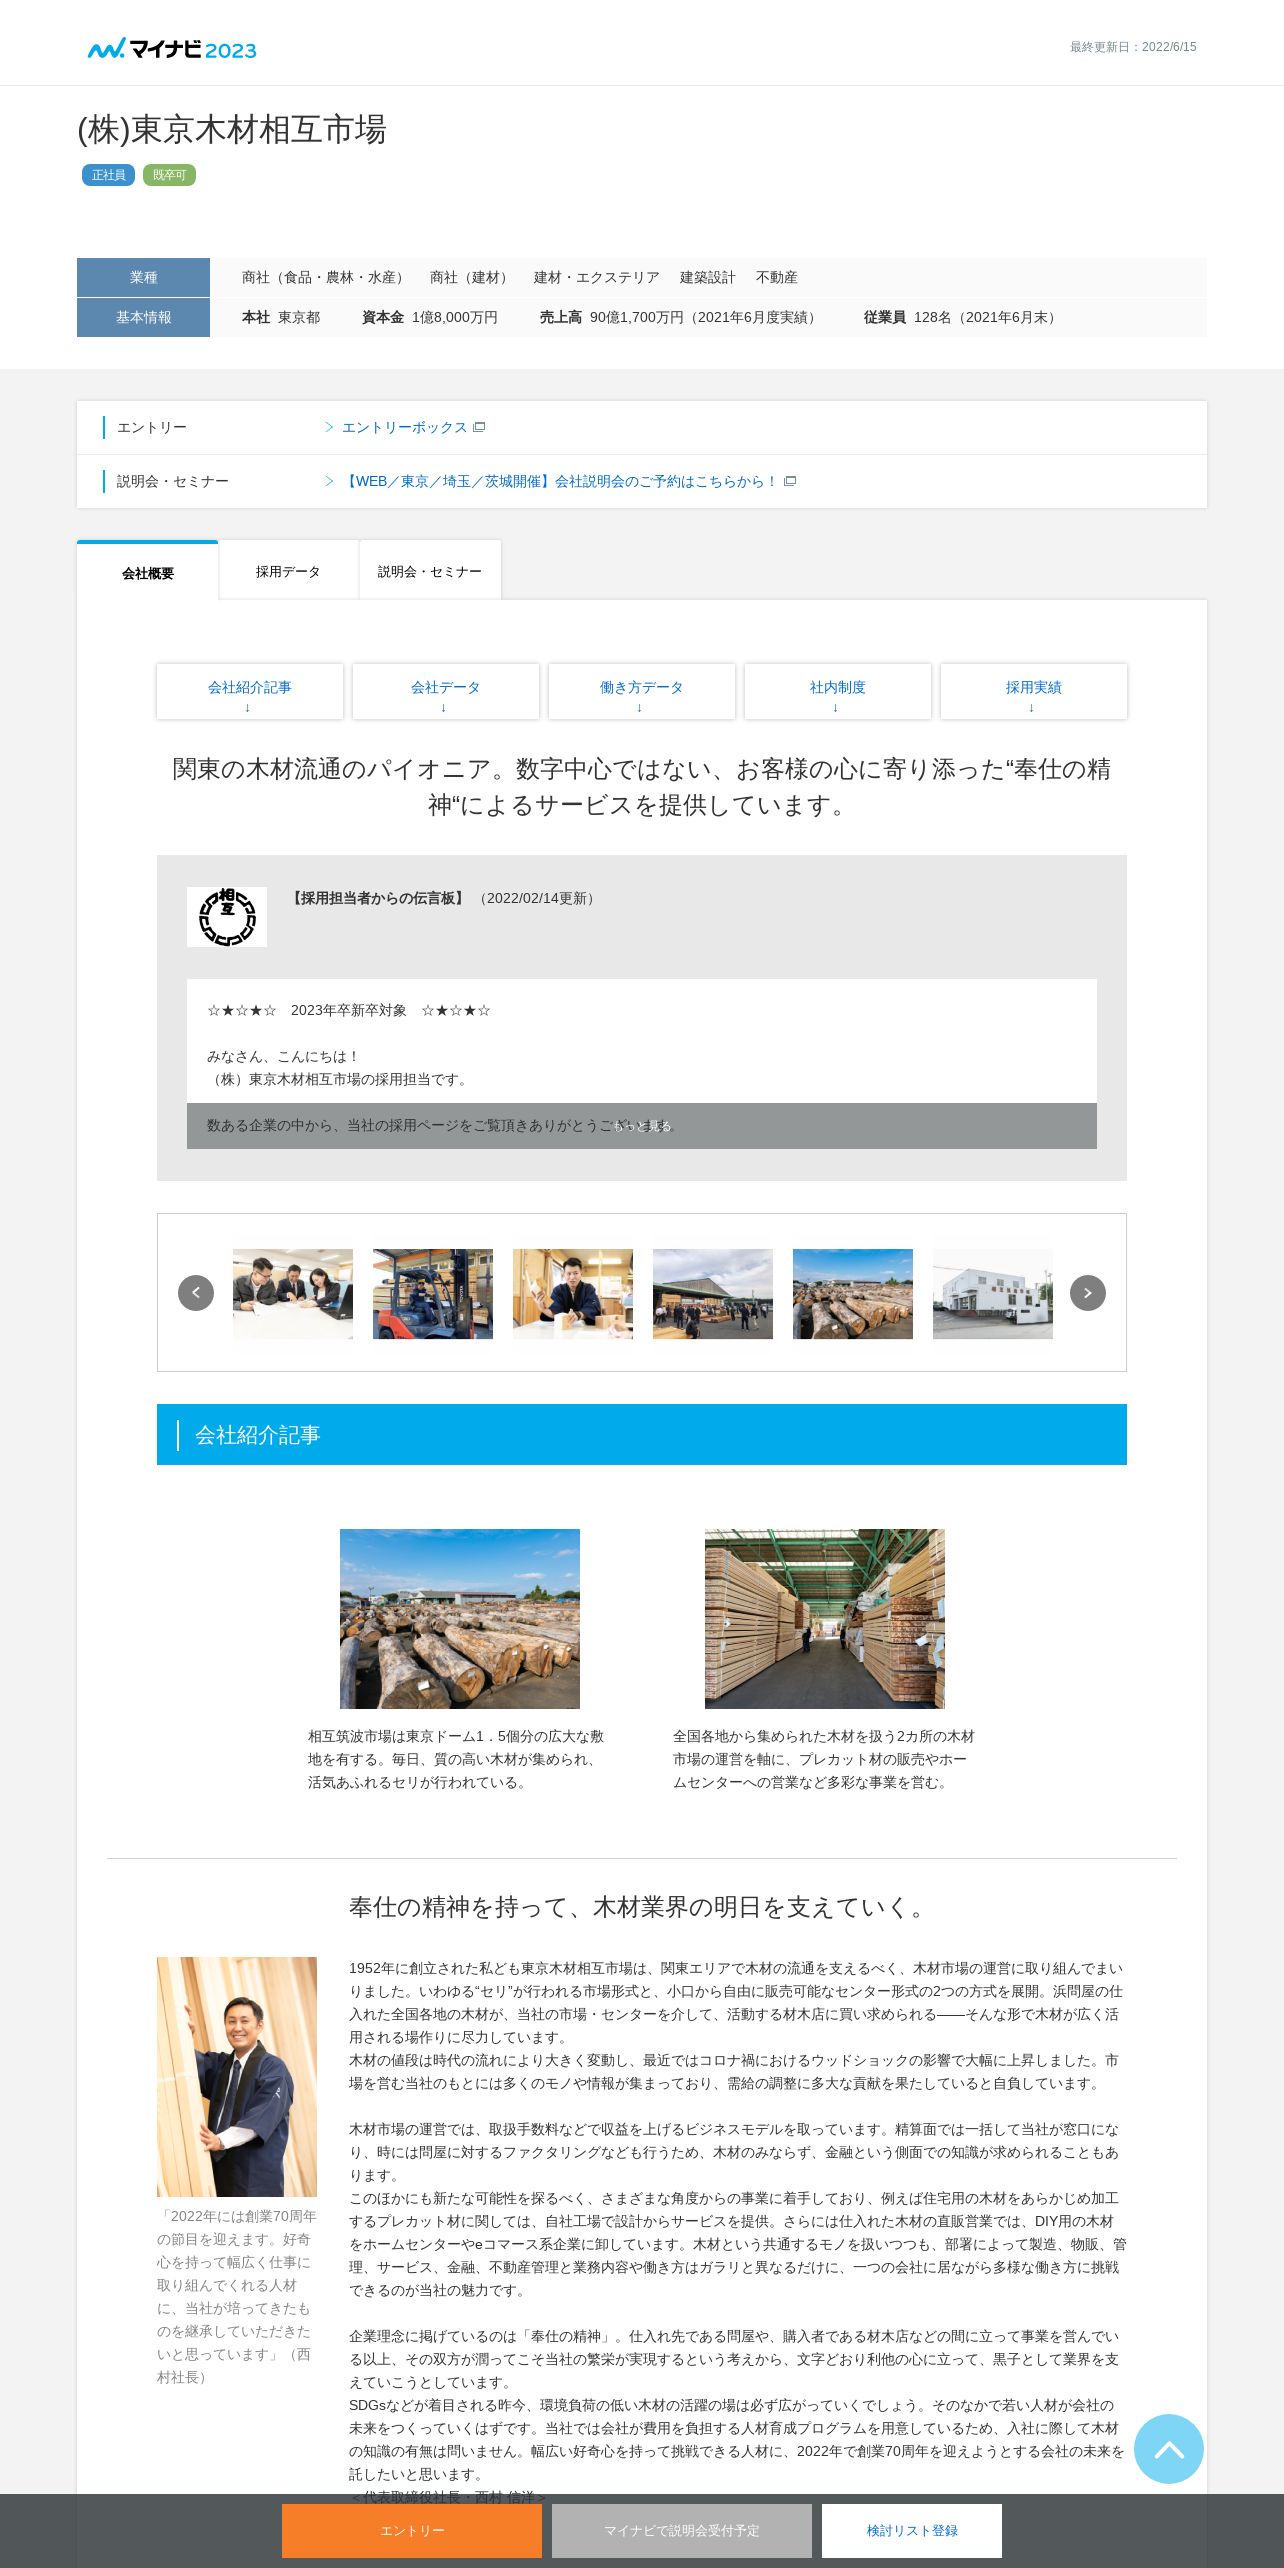Jump to 社内制度 section
Viewport: 1284px width, 2568px height.
[x=838, y=691]
